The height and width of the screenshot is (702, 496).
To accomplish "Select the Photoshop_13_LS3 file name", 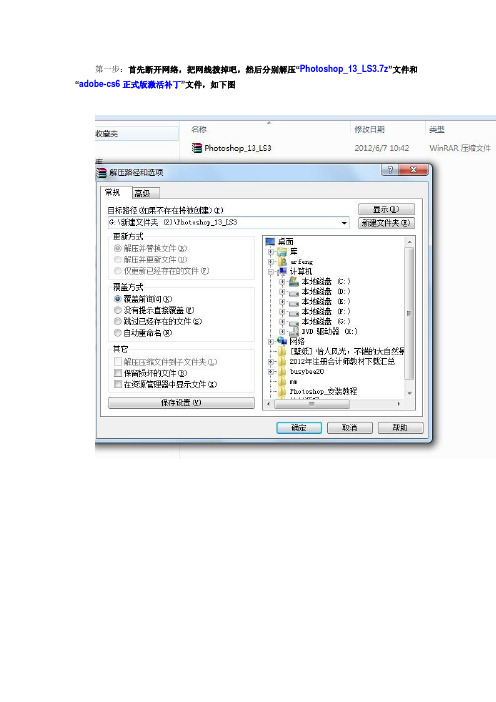I will point(238,148).
